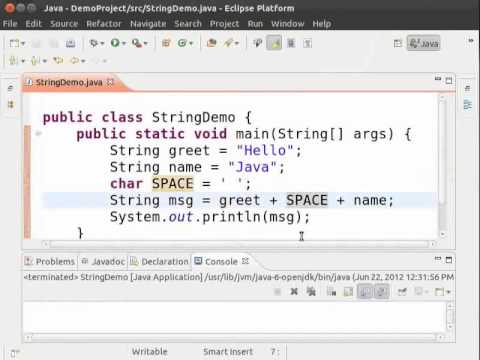Open the External Tools dropdown arrow

146,43
